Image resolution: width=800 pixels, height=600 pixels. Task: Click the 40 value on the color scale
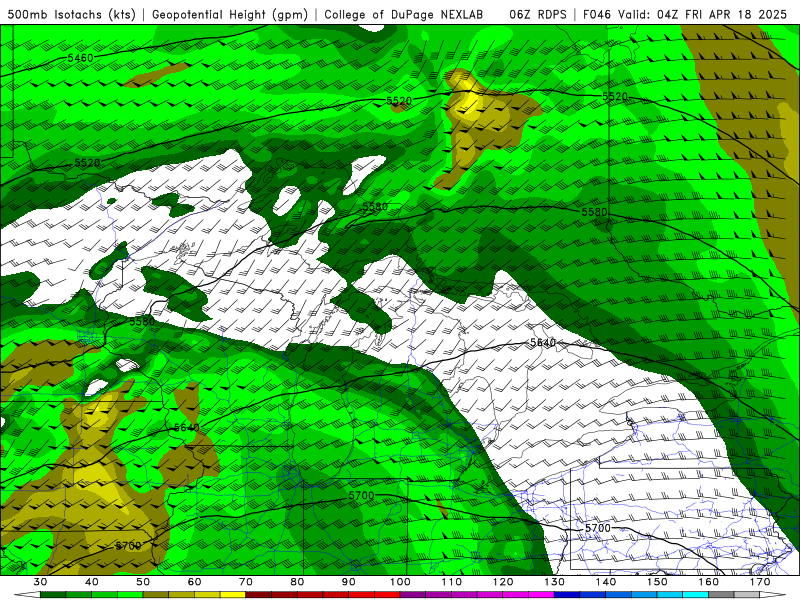tap(92, 582)
